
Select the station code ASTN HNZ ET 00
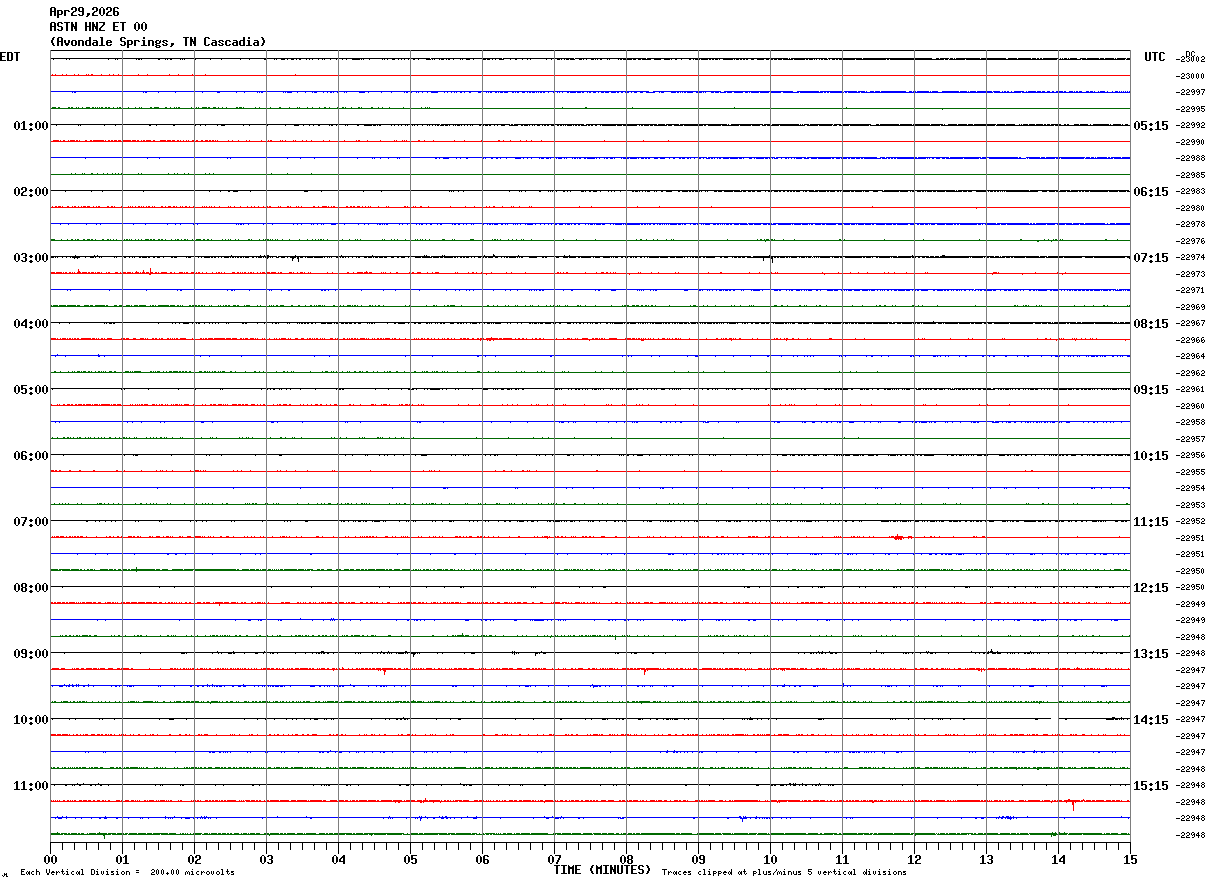click(98, 27)
